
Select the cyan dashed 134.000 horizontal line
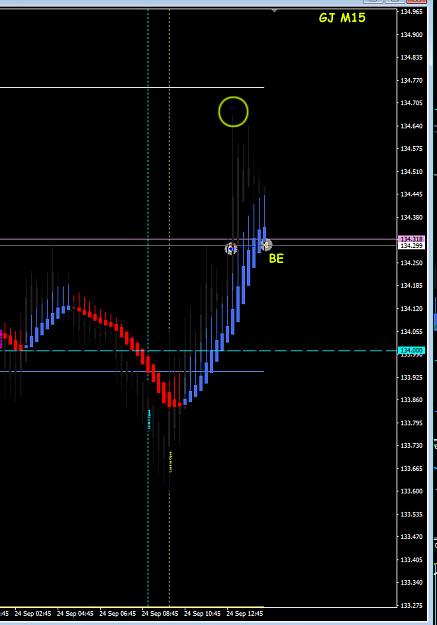point(198,351)
